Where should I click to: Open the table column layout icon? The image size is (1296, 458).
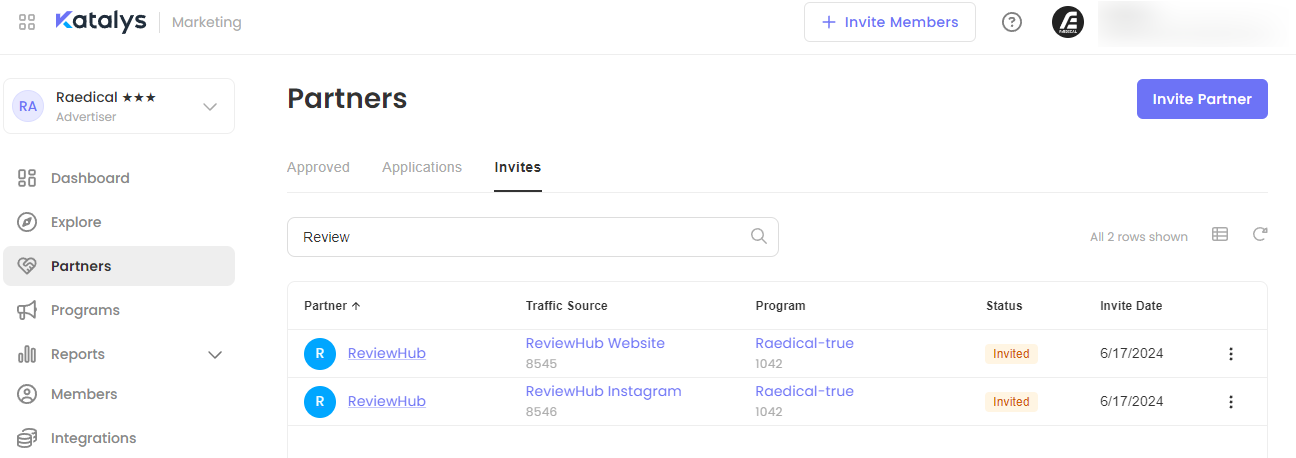[1220, 235]
